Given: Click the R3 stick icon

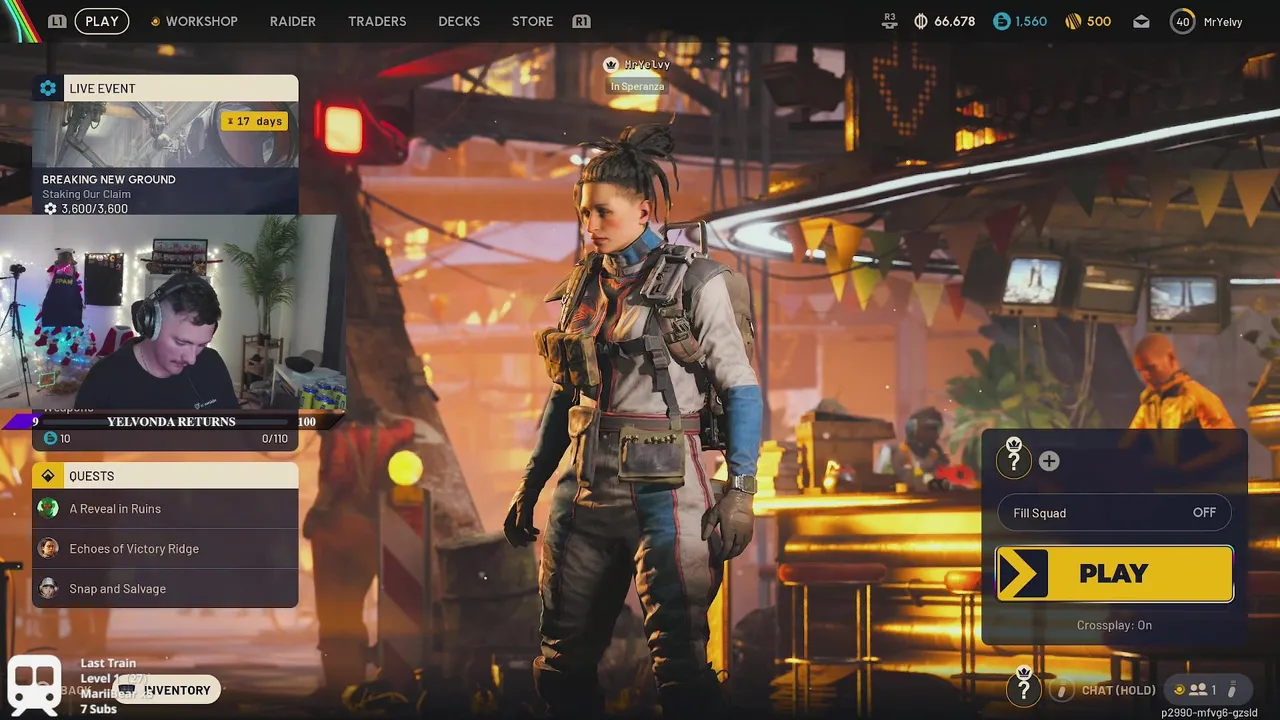Looking at the screenshot, I should coord(890,21).
